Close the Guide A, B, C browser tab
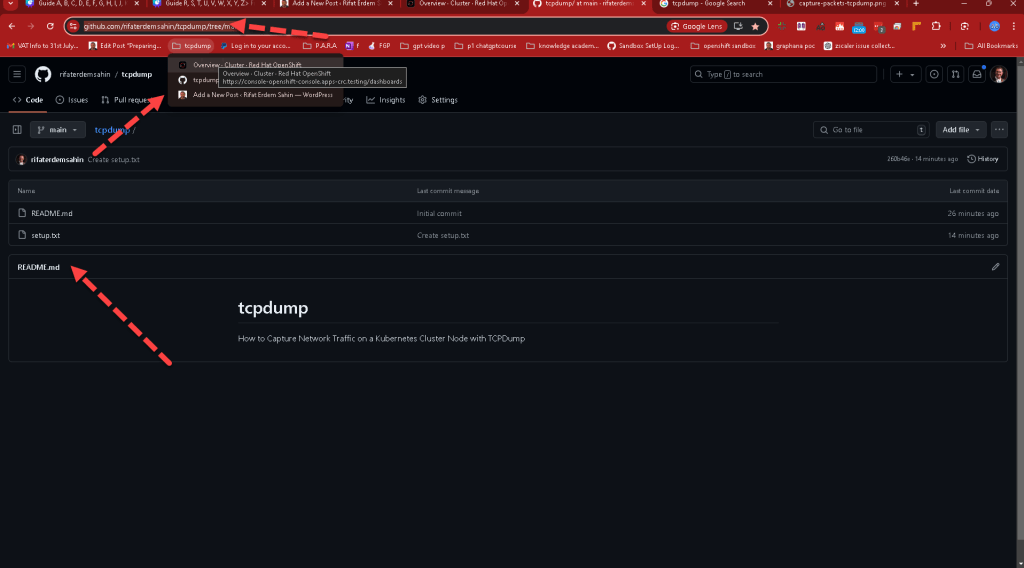The width and height of the screenshot is (1024, 568). click(x=136, y=4)
